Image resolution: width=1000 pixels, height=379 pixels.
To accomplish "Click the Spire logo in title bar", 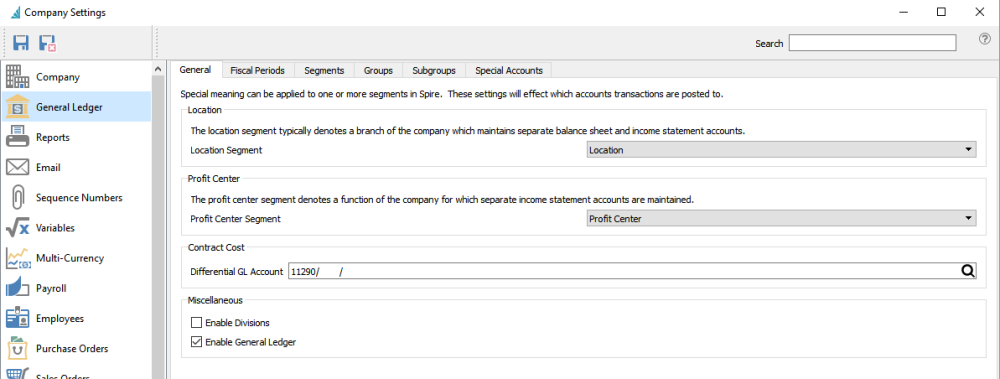I will point(15,12).
